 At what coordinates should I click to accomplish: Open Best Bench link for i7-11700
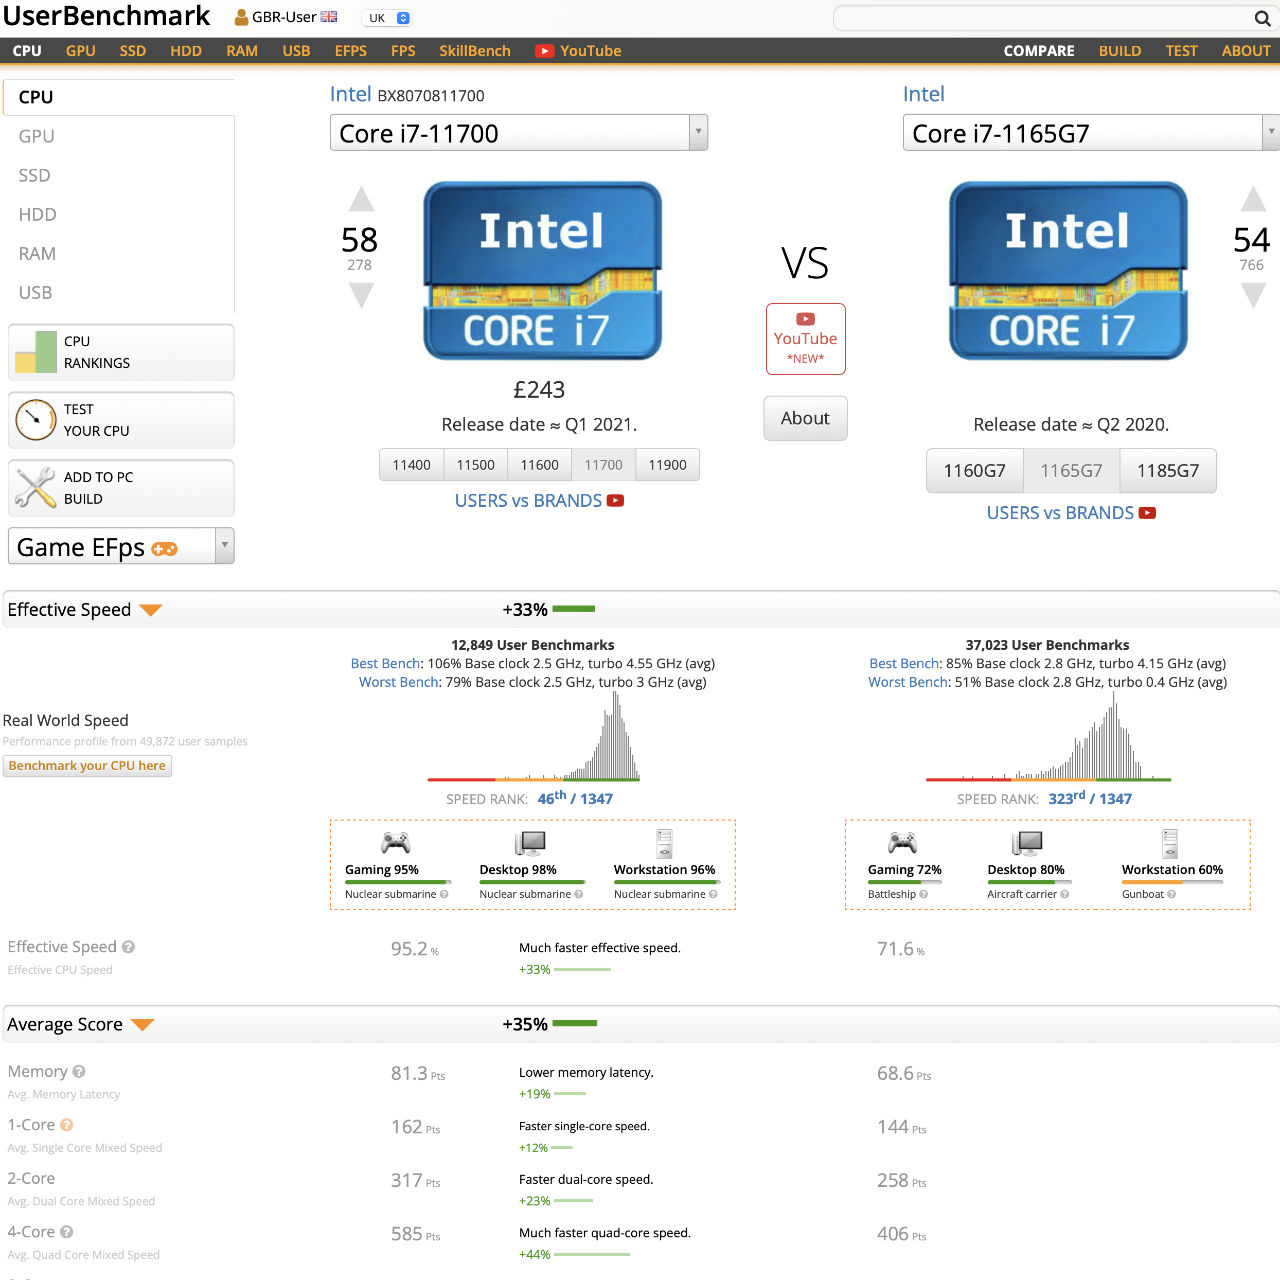pos(386,664)
